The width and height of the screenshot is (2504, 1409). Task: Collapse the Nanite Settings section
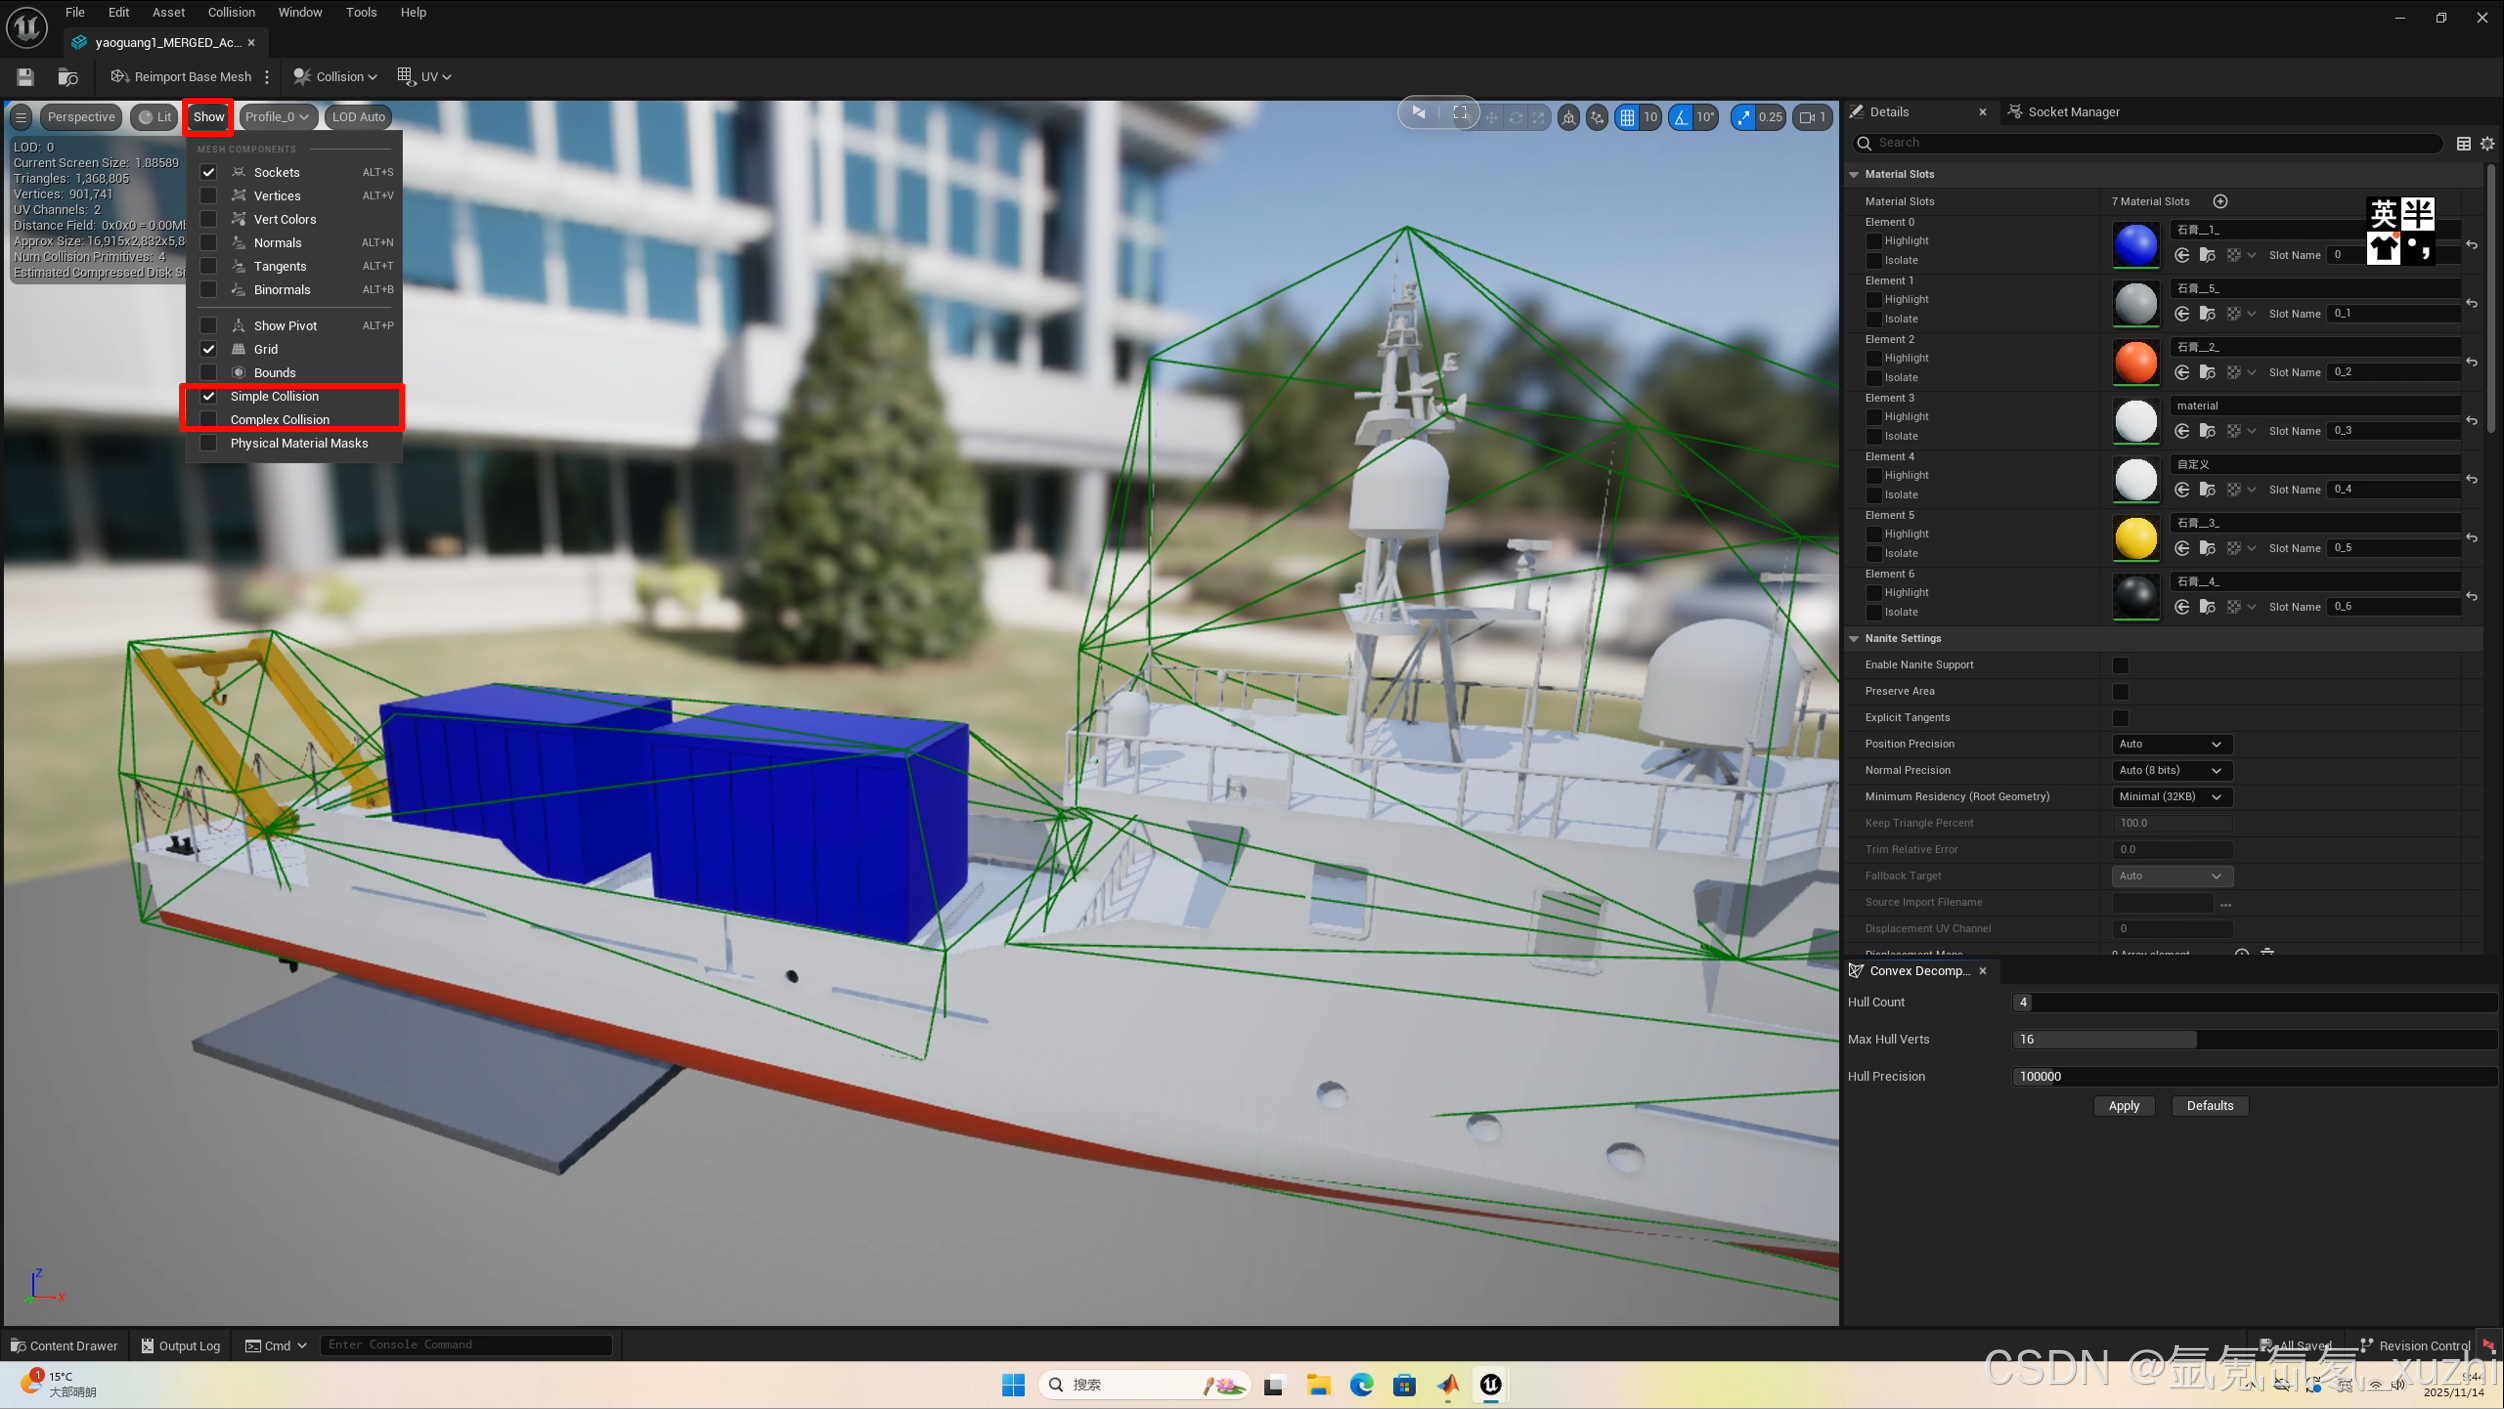click(x=1854, y=638)
